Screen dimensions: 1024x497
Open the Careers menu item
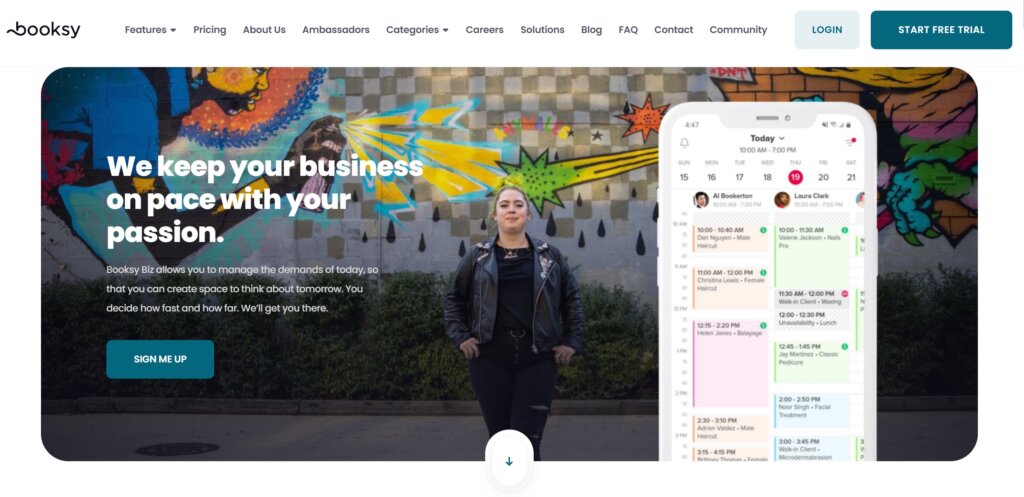pos(485,29)
